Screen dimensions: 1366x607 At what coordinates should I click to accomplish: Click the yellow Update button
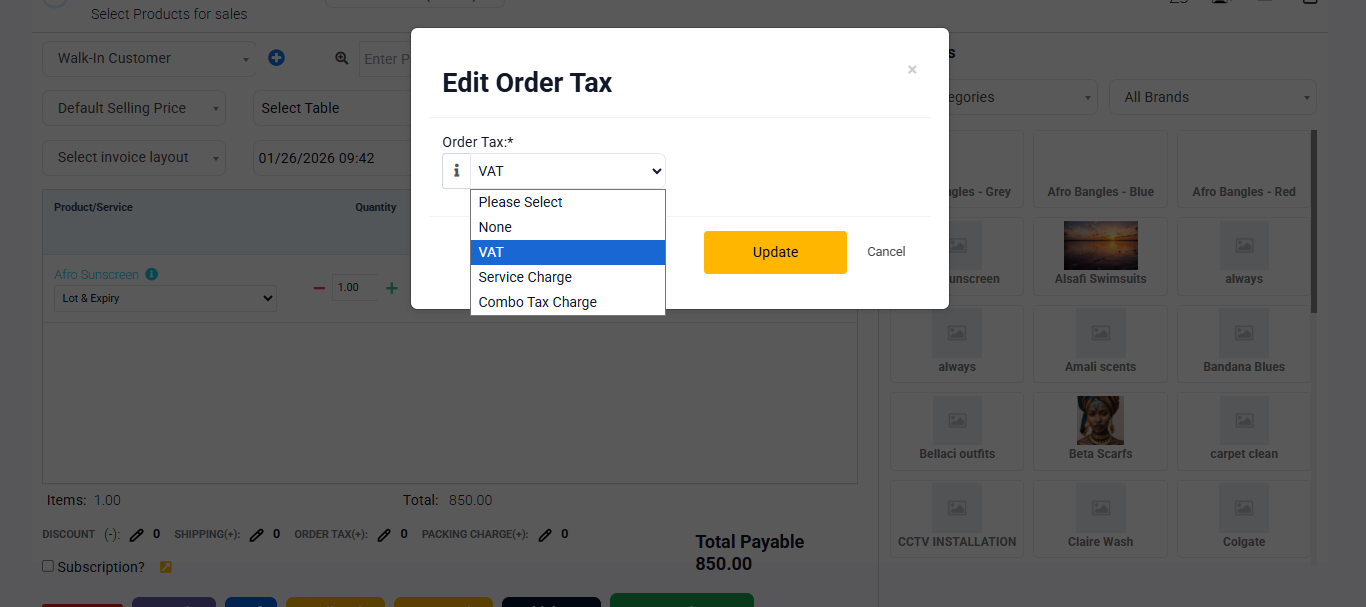point(775,252)
